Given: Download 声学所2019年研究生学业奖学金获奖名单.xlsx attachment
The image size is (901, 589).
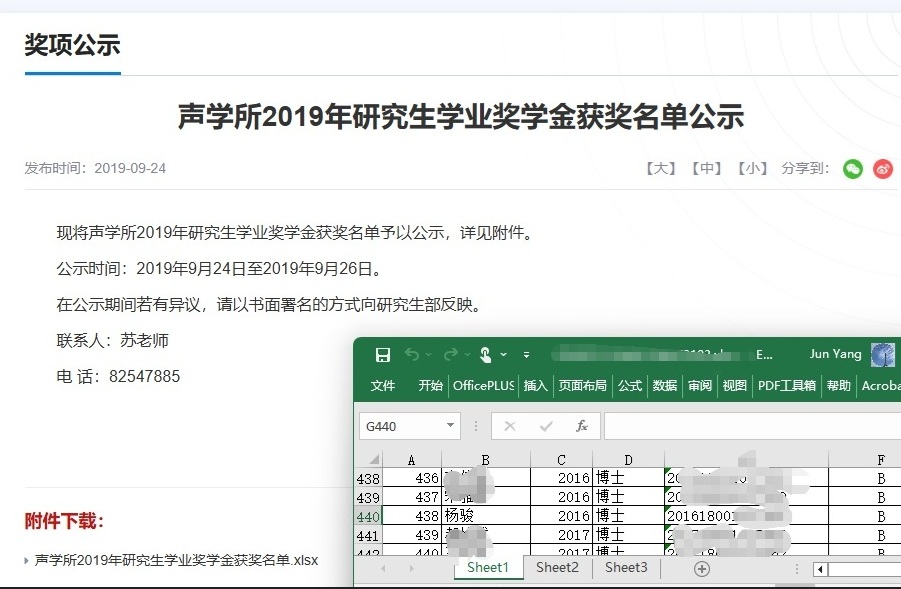Looking at the screenshot, I should click(x=176, y=560).
